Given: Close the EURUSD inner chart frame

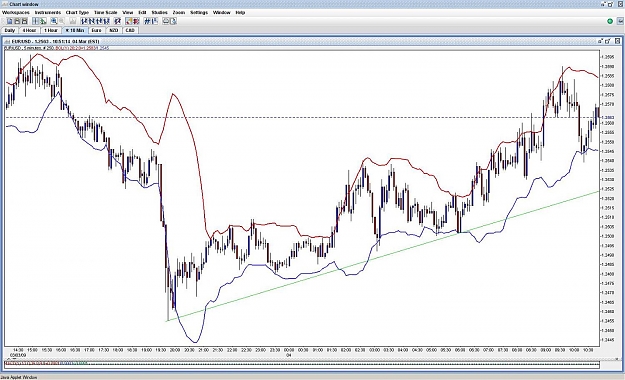Looking at the screenshot, I should [617, 41].
